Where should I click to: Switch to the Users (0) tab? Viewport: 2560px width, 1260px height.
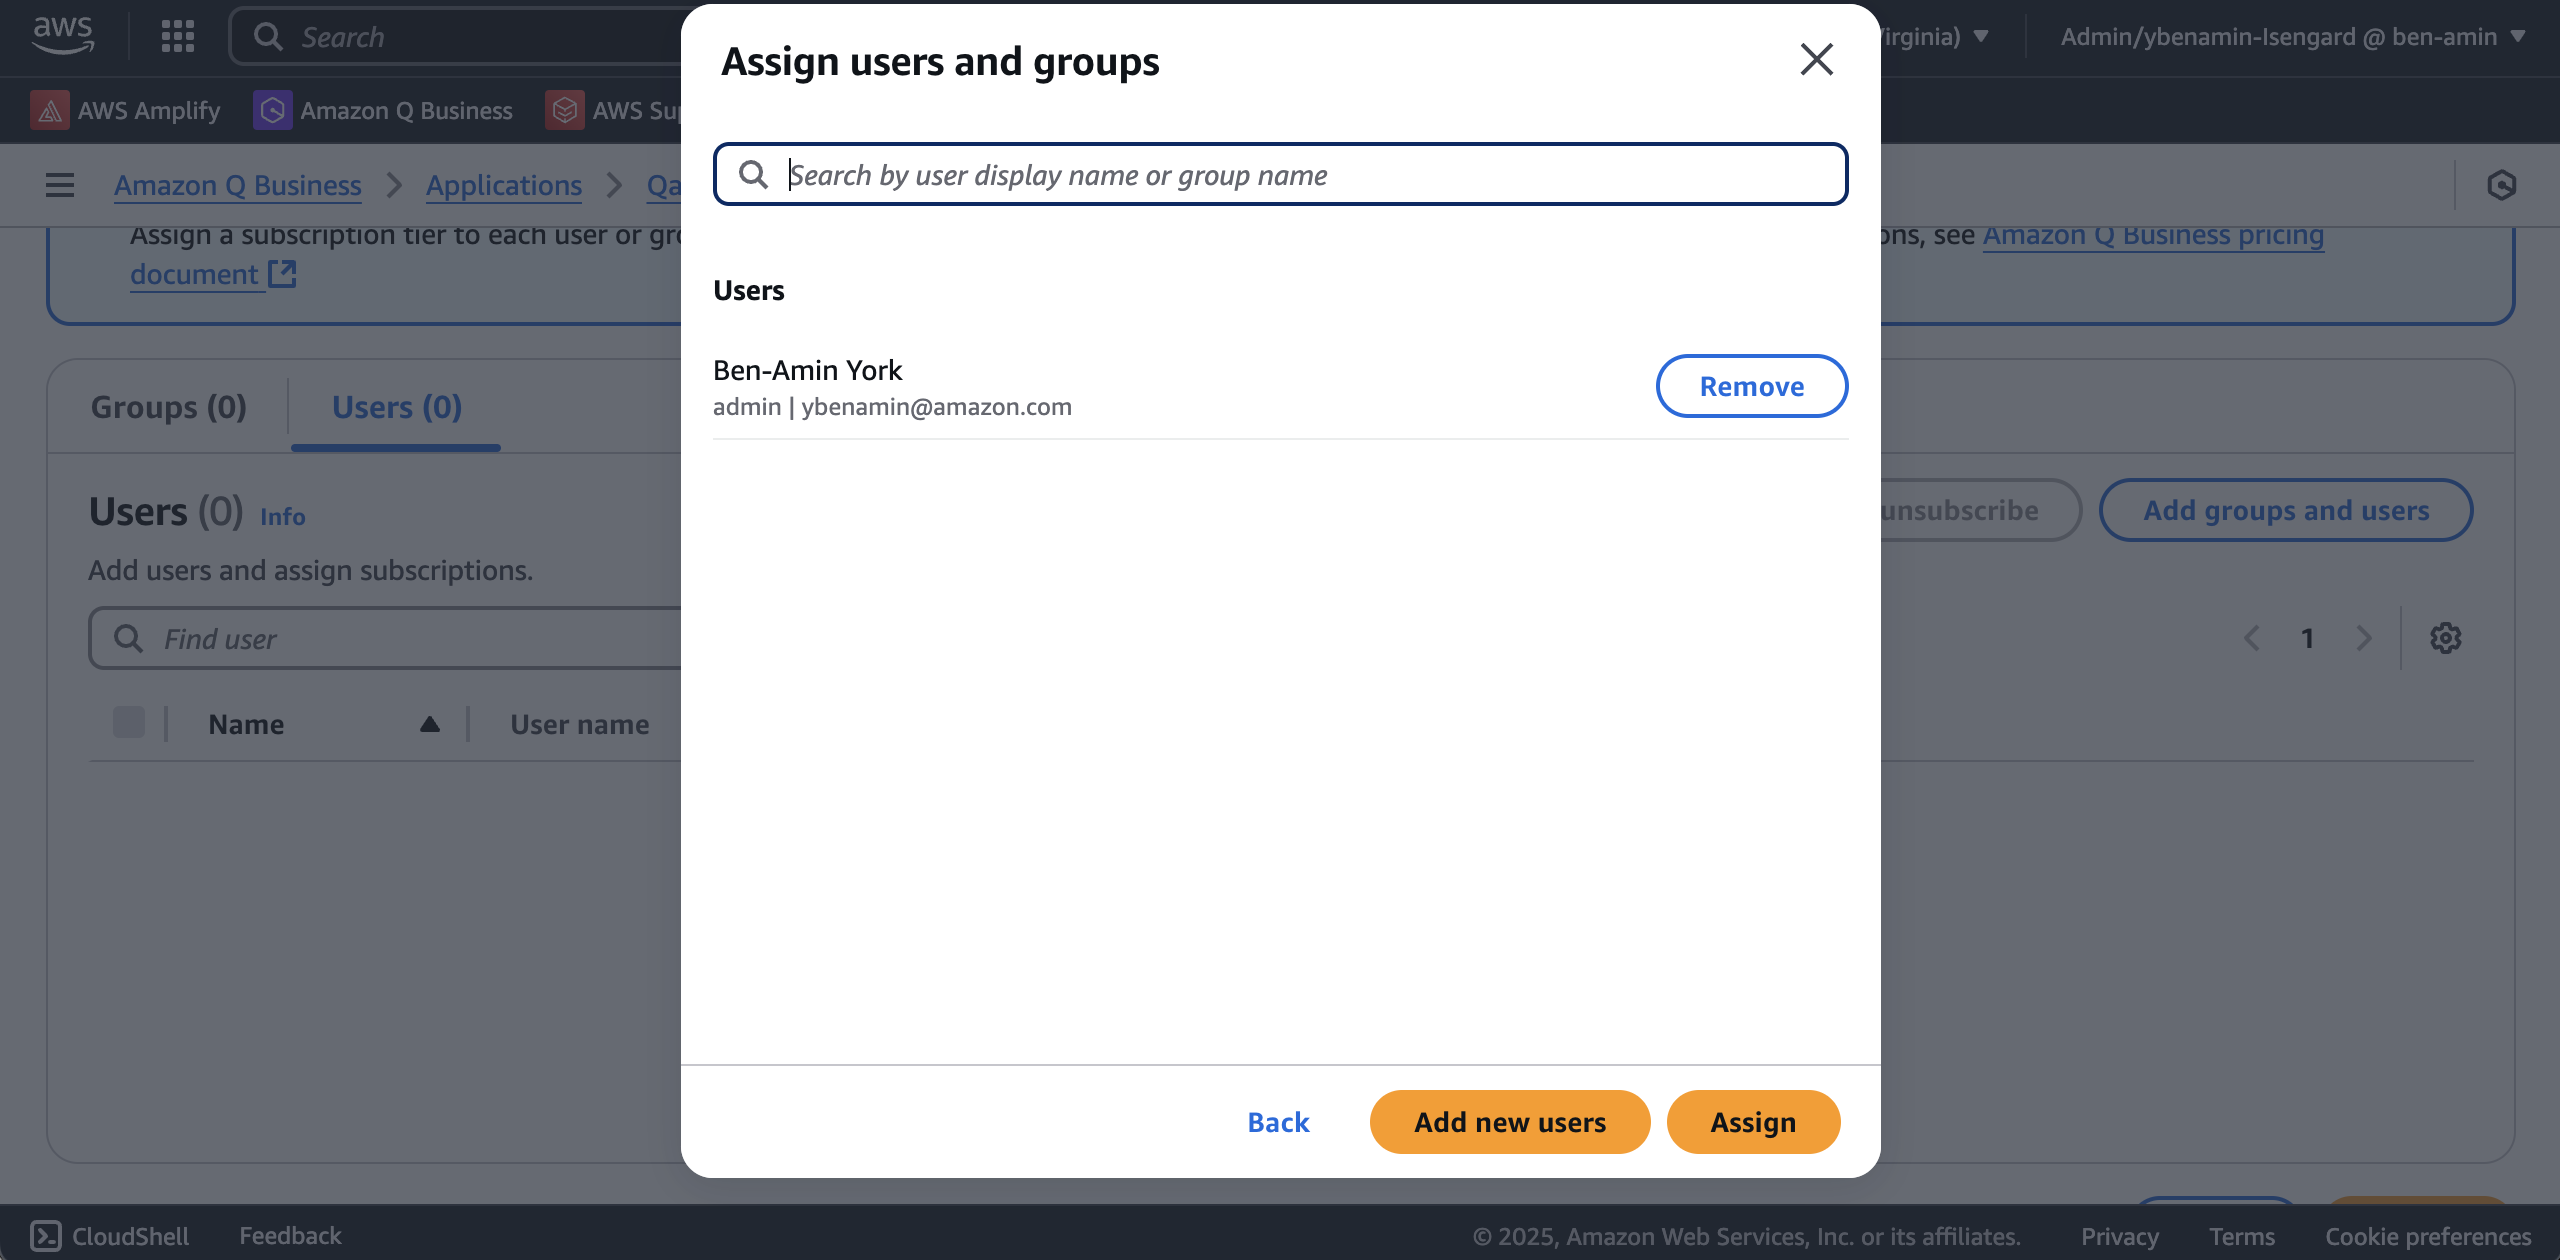tap(394, 406)
